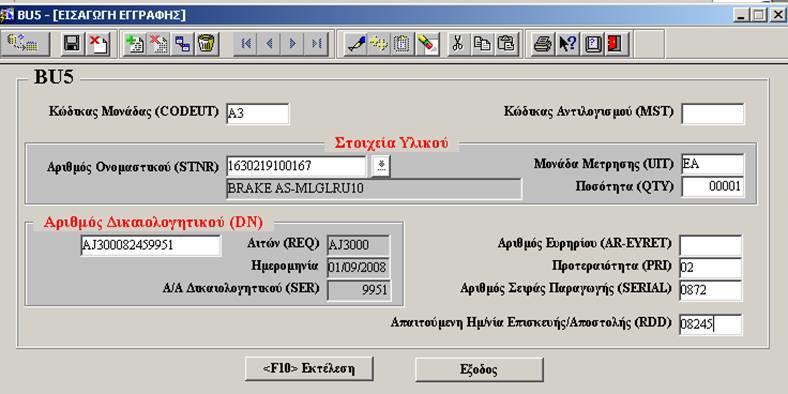The width and height of the screenshot is (788, 394).
Task: Go to previous record arrow
Action: pyautogui.click(x=269, y=44)
